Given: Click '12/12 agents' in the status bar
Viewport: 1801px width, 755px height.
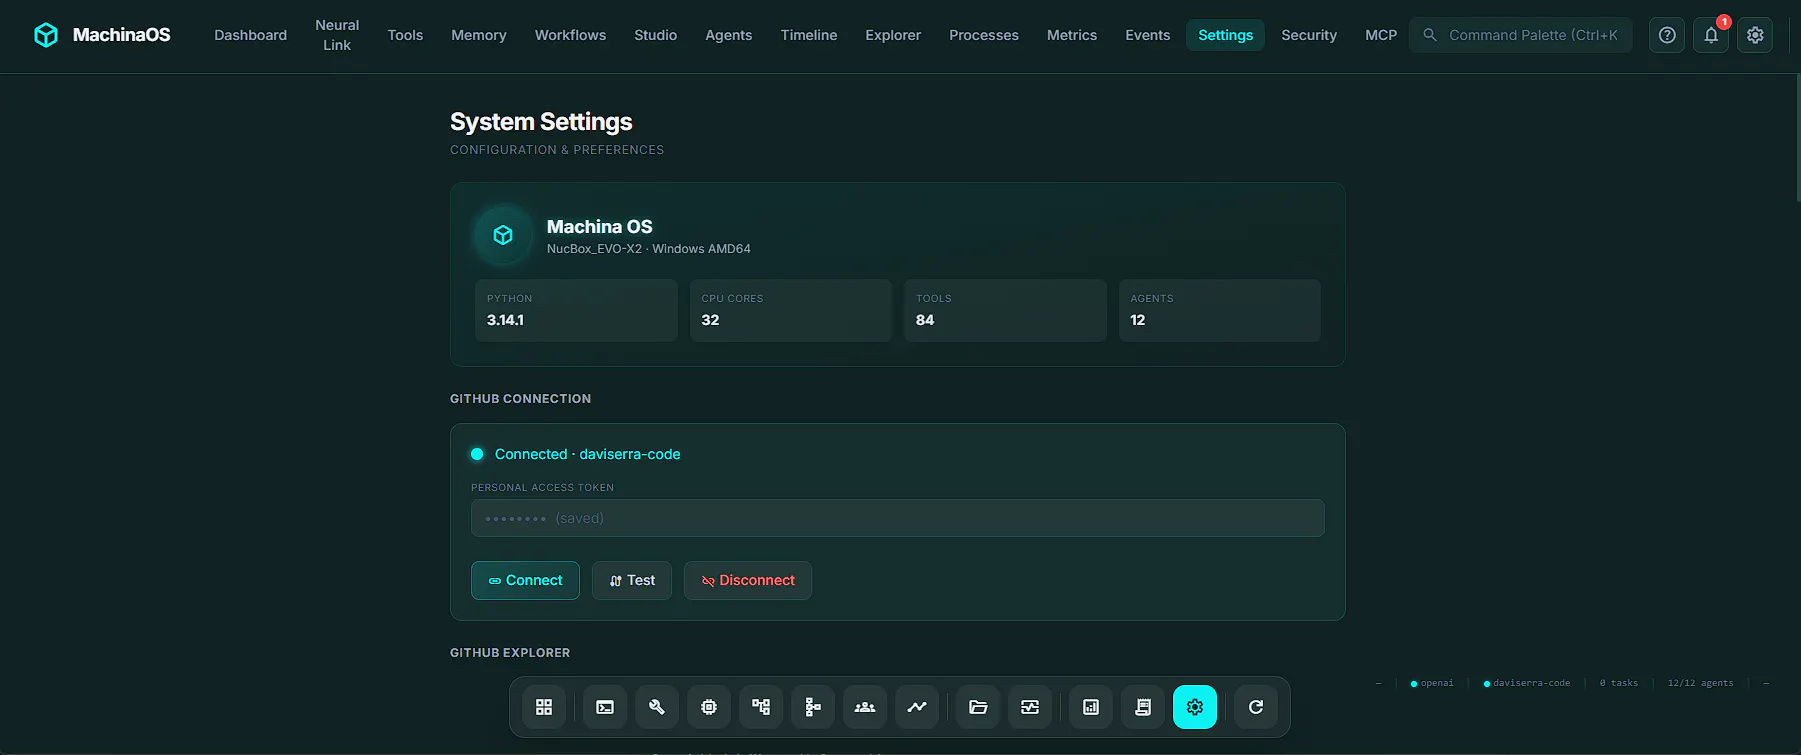Looking at the screenshot, I should 1701,683.
